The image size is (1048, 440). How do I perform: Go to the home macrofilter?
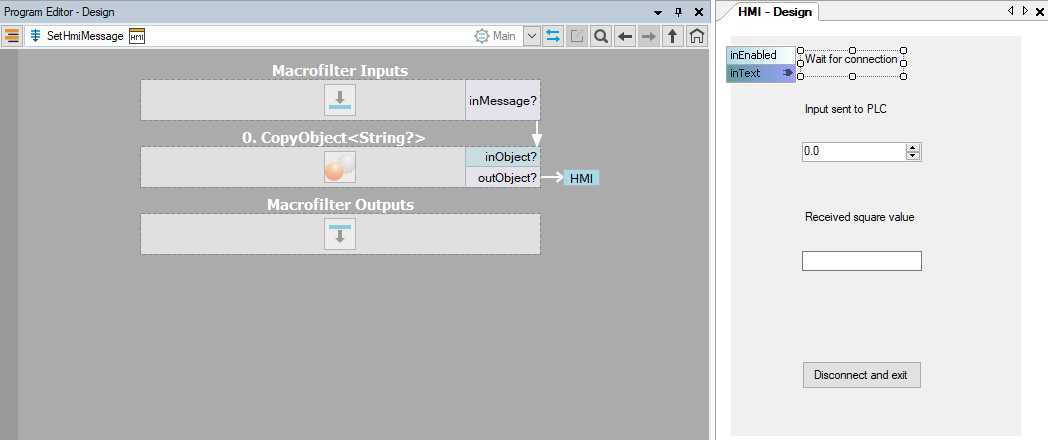click(696, 36)
